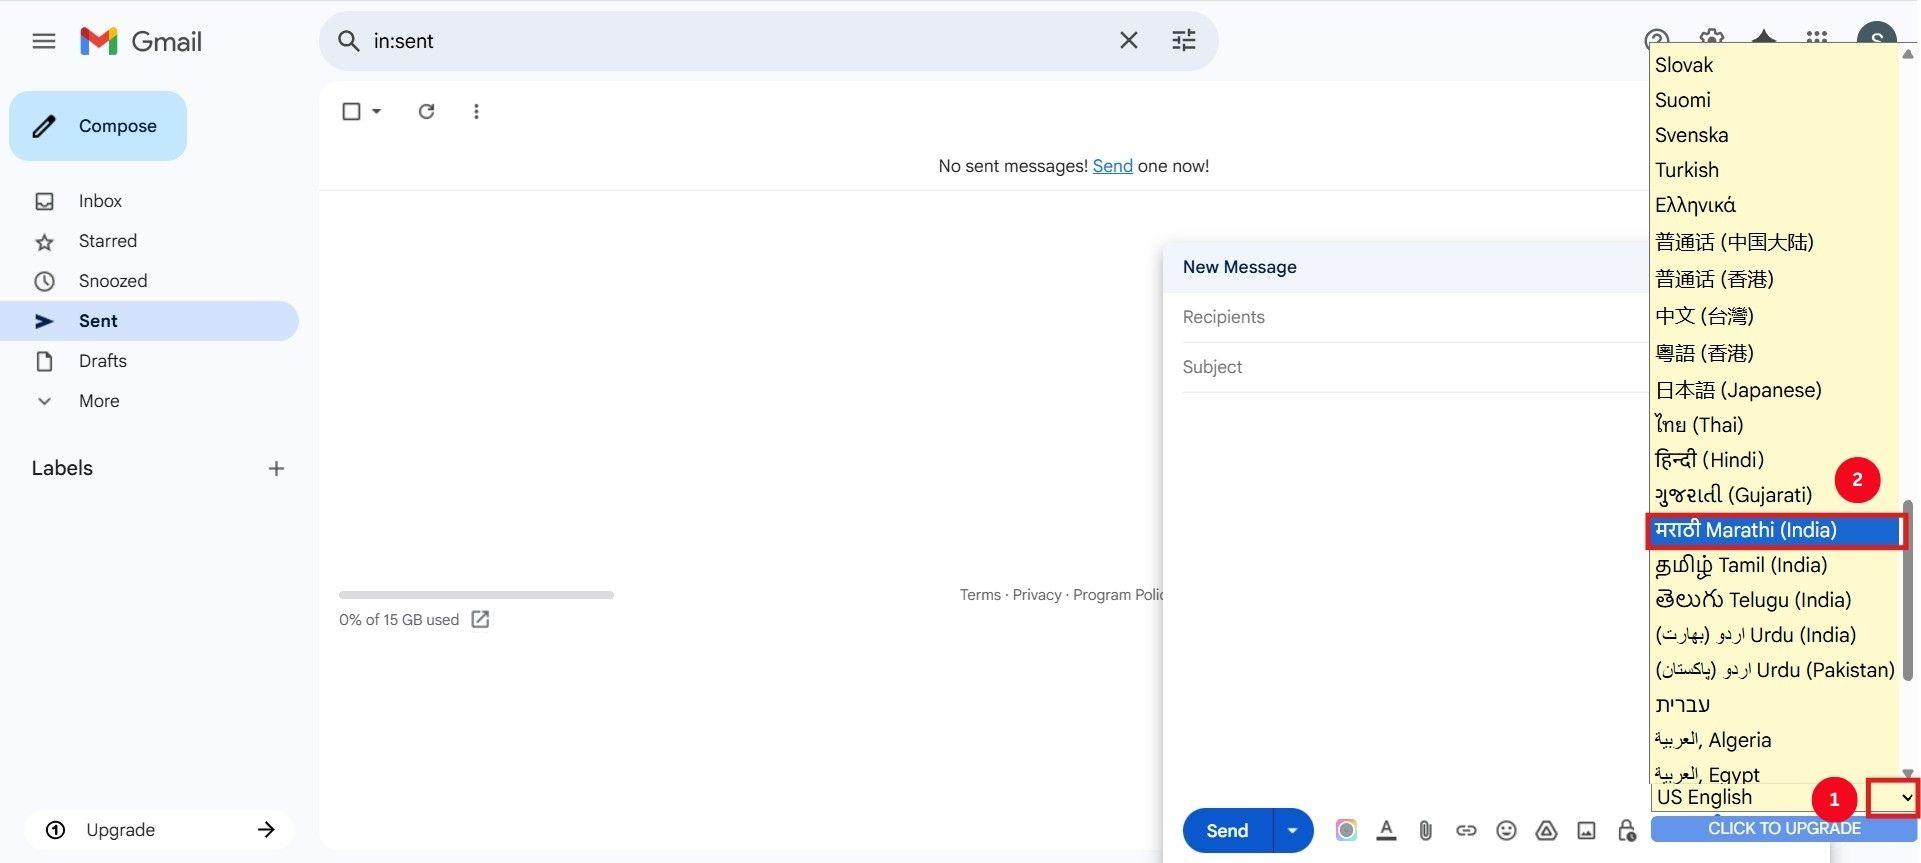Create a new label with plus icon
1921x863 pixels.
(x=276, y=468)
